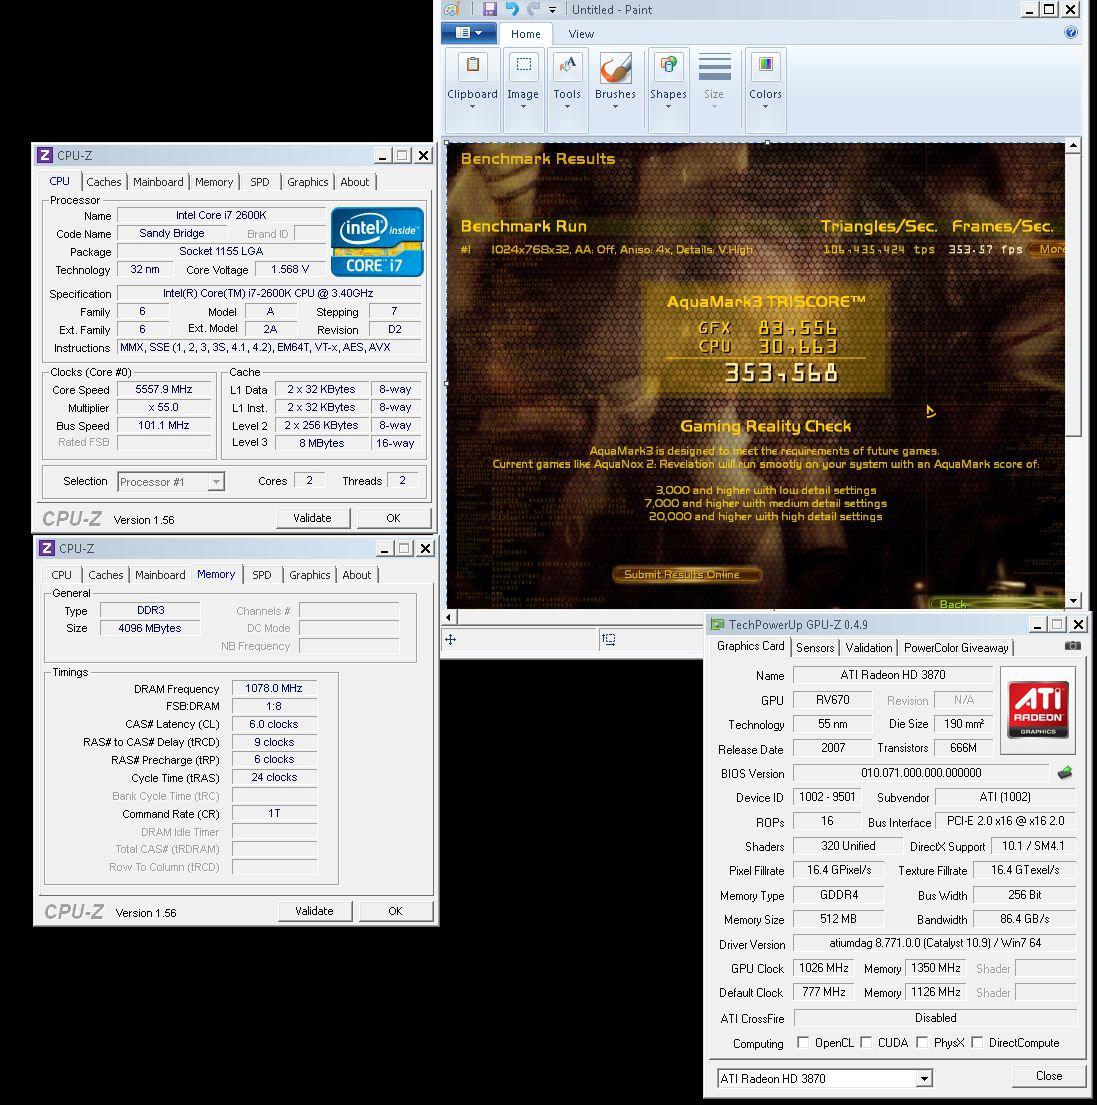Click Validate in the bottom CPU-Z window

coord(314,911)
